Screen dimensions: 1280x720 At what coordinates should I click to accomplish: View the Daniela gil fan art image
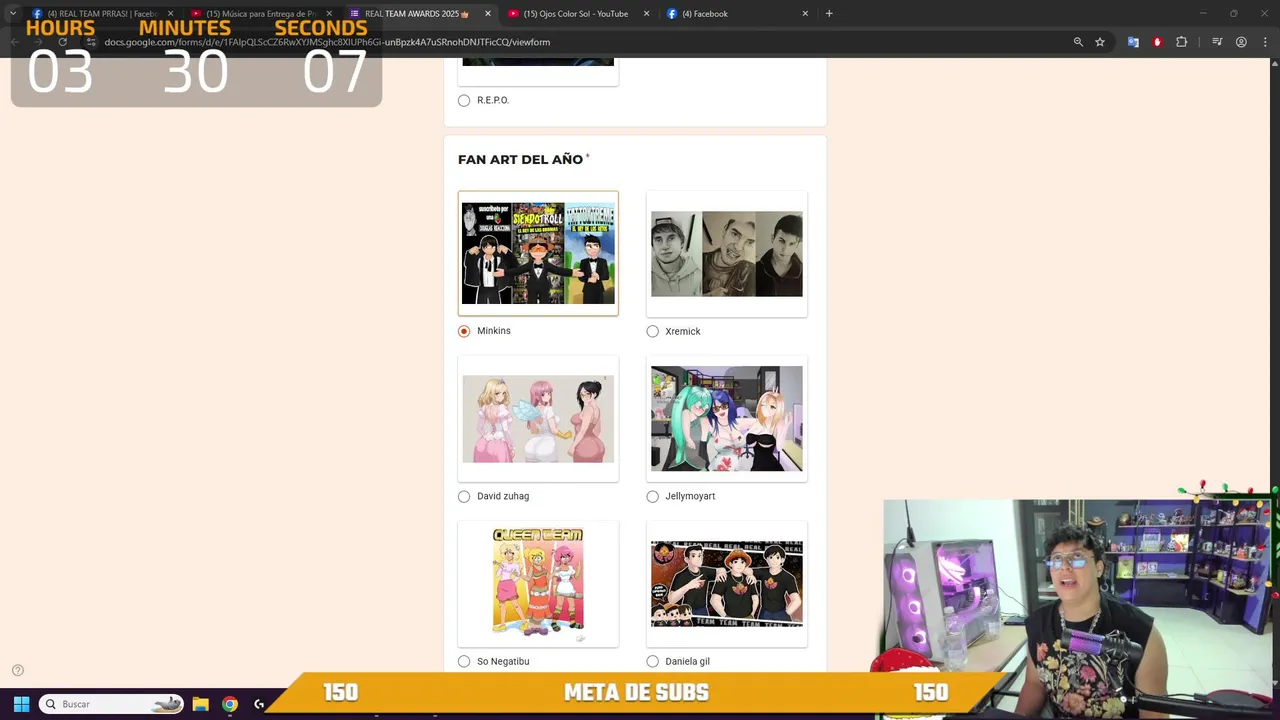click(x=727, y=584)
